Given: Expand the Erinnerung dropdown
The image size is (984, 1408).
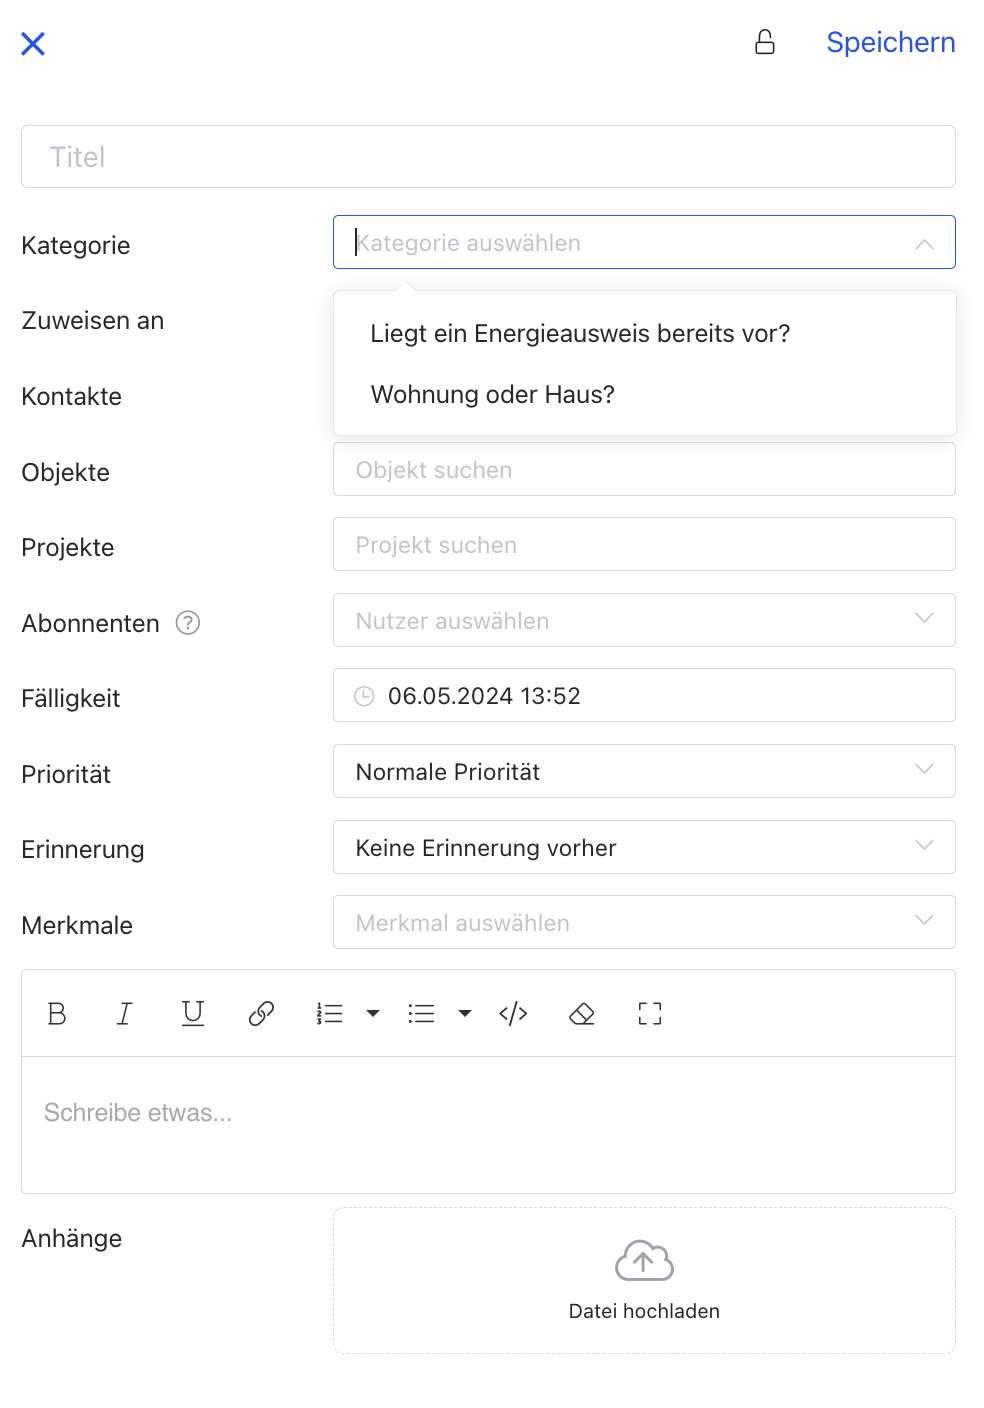Looking at the screenshot, I should [x=643, y=847].
